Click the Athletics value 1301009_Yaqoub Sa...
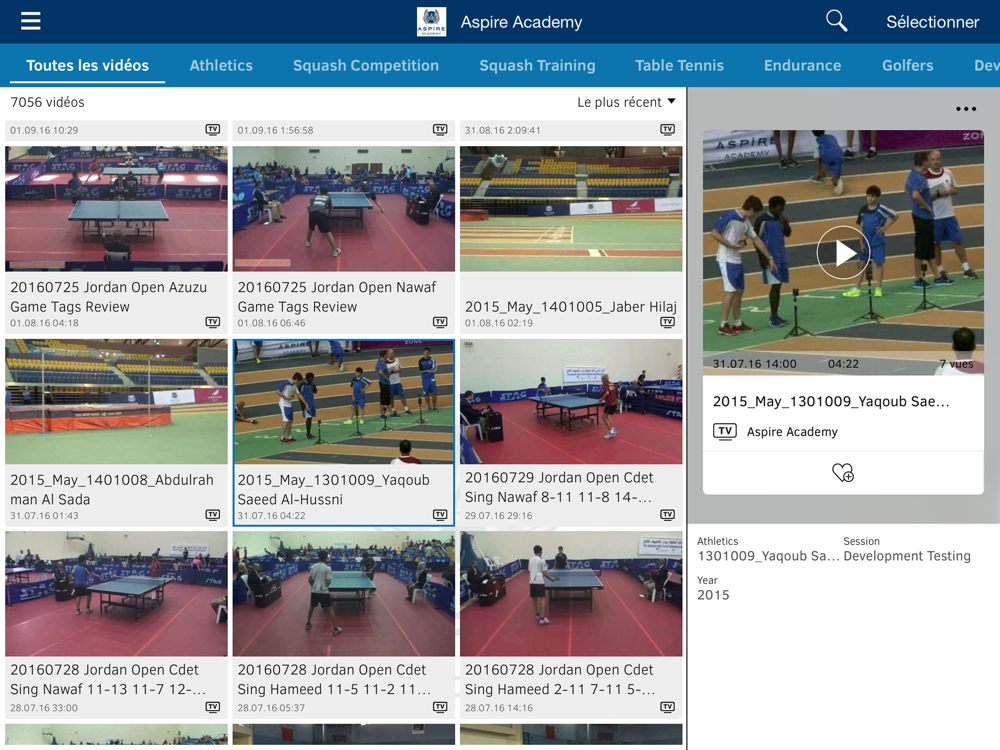 [768, 555]
